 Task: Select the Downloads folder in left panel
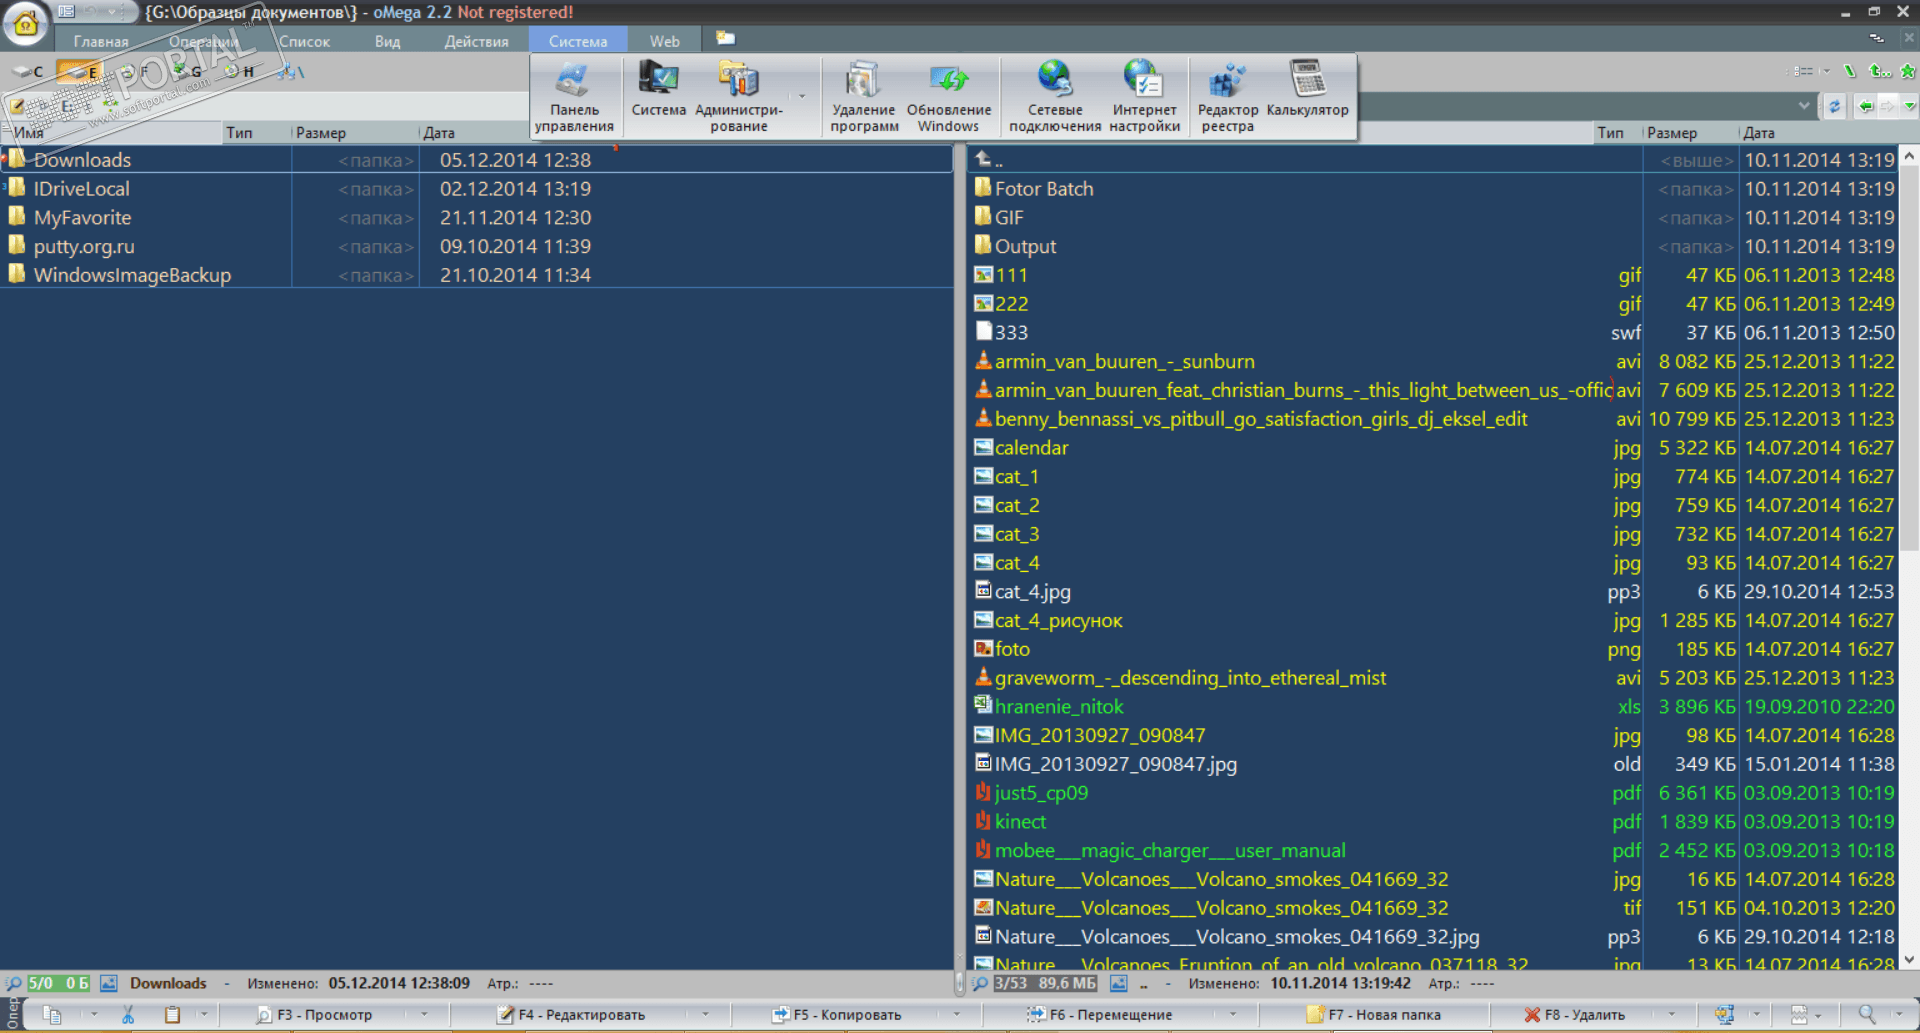tap(476, 160)
